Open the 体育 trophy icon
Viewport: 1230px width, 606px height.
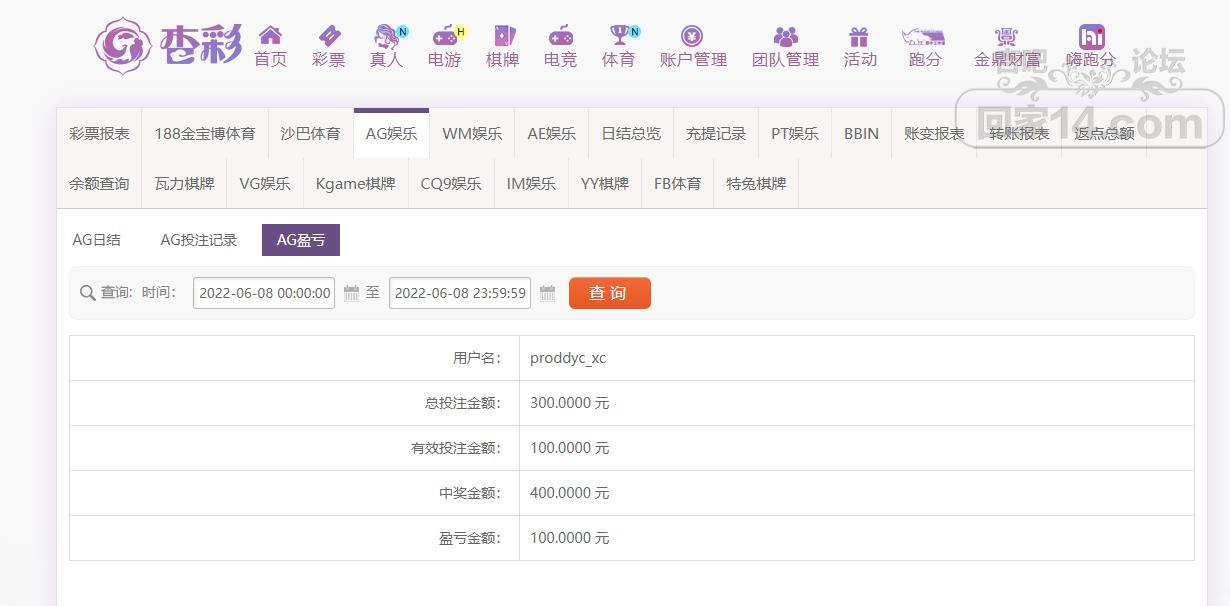tap(619, 37)
